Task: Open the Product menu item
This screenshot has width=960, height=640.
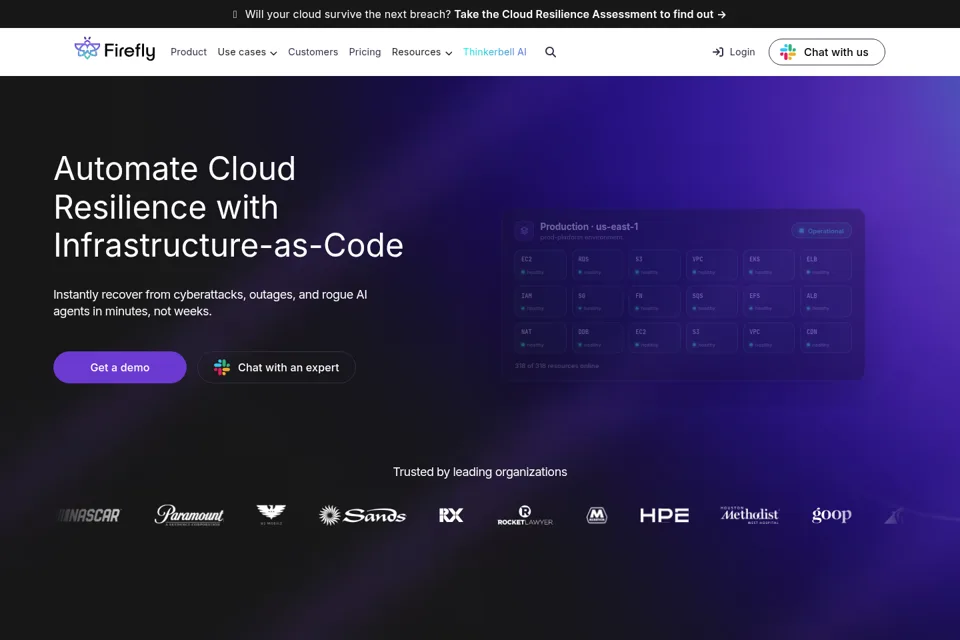Action: click(x=189, y=52)
